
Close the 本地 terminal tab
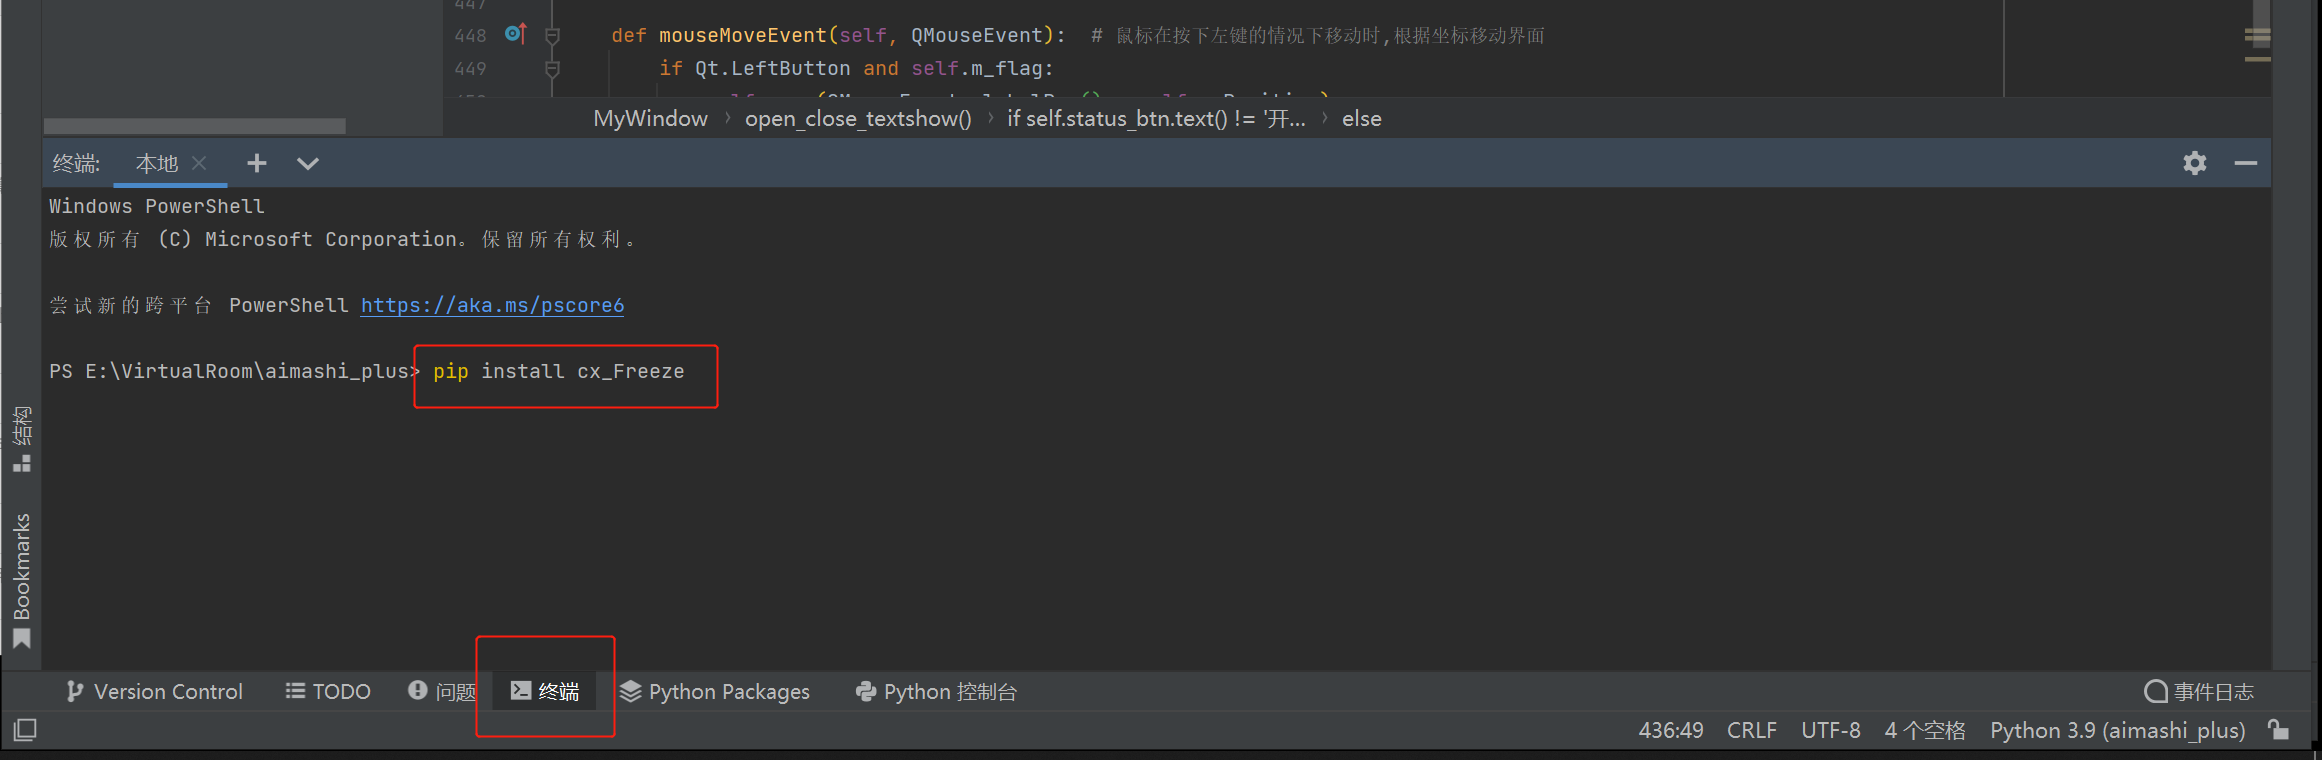pyautogui.click(x=199, y=163)
